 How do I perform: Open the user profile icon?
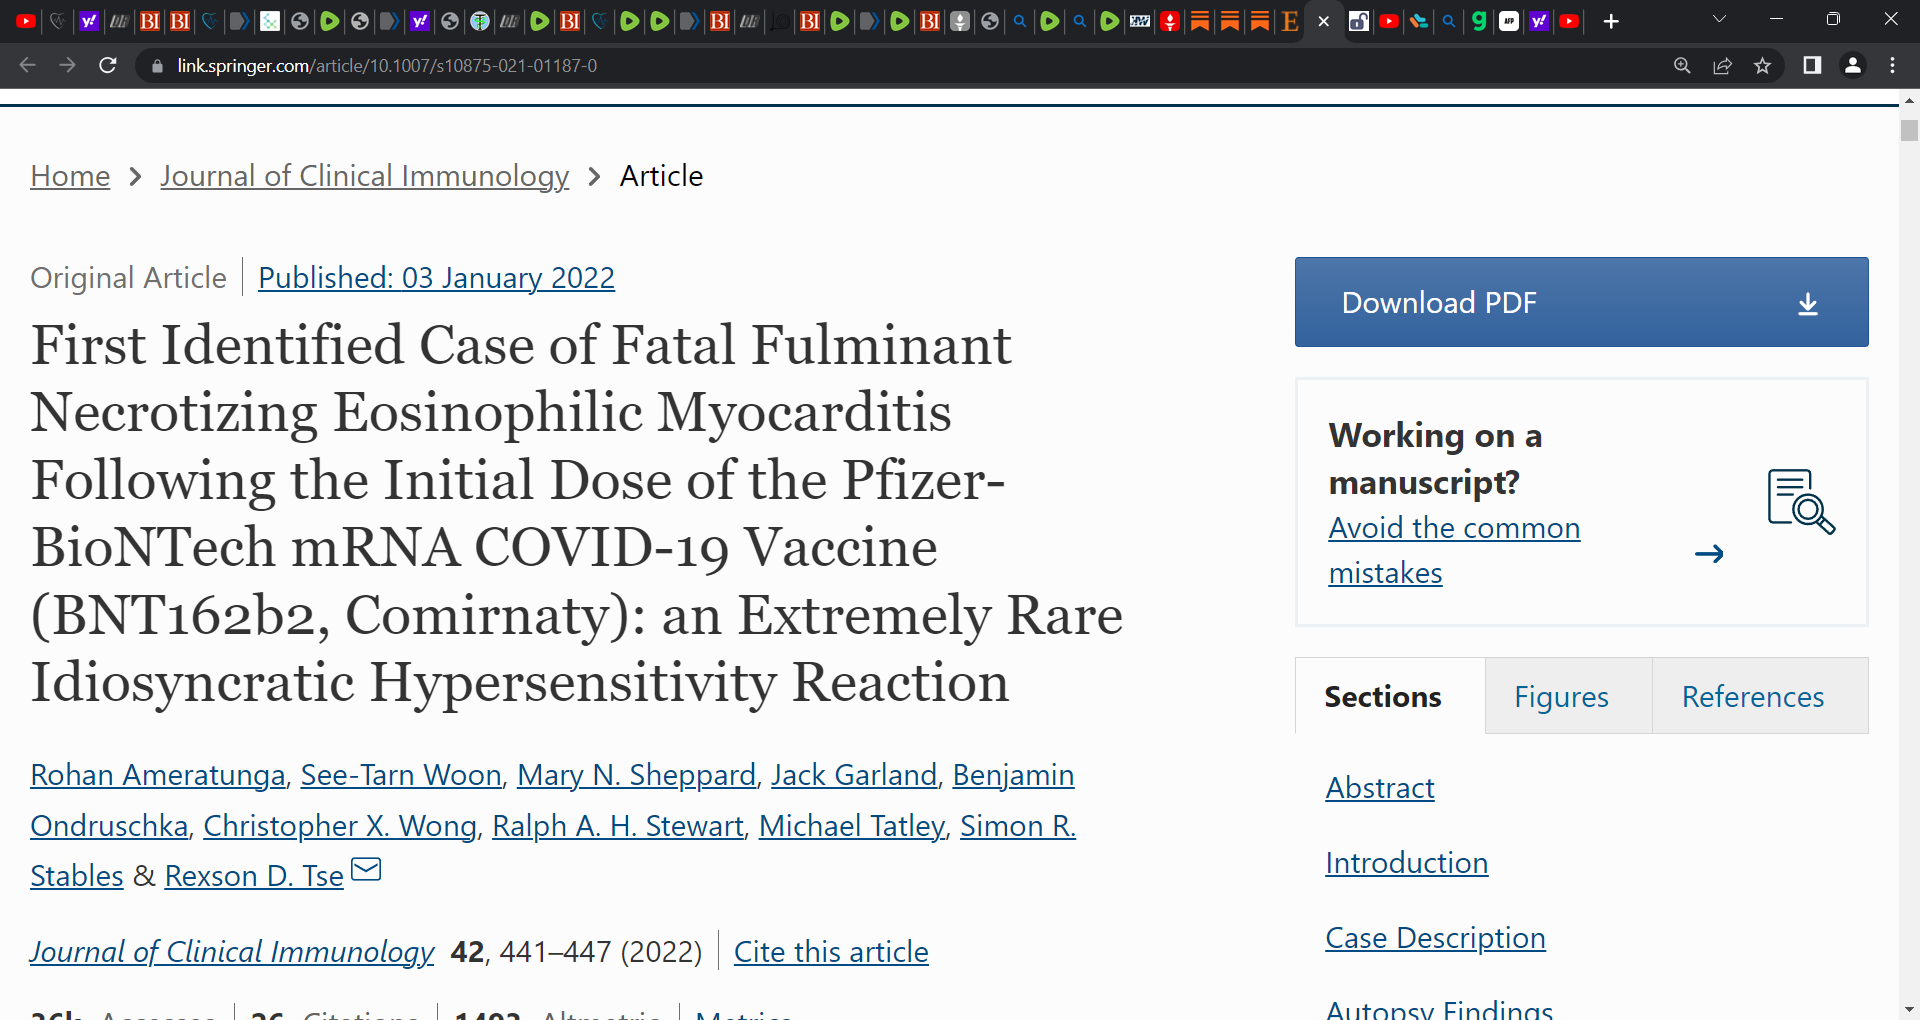pyautogui.click(x=1852, y=65)
